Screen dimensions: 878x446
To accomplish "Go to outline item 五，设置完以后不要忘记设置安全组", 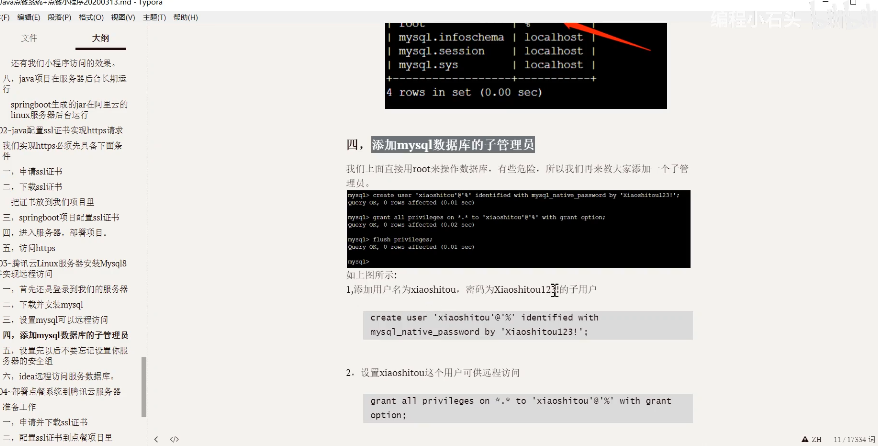I will (65, 355).
